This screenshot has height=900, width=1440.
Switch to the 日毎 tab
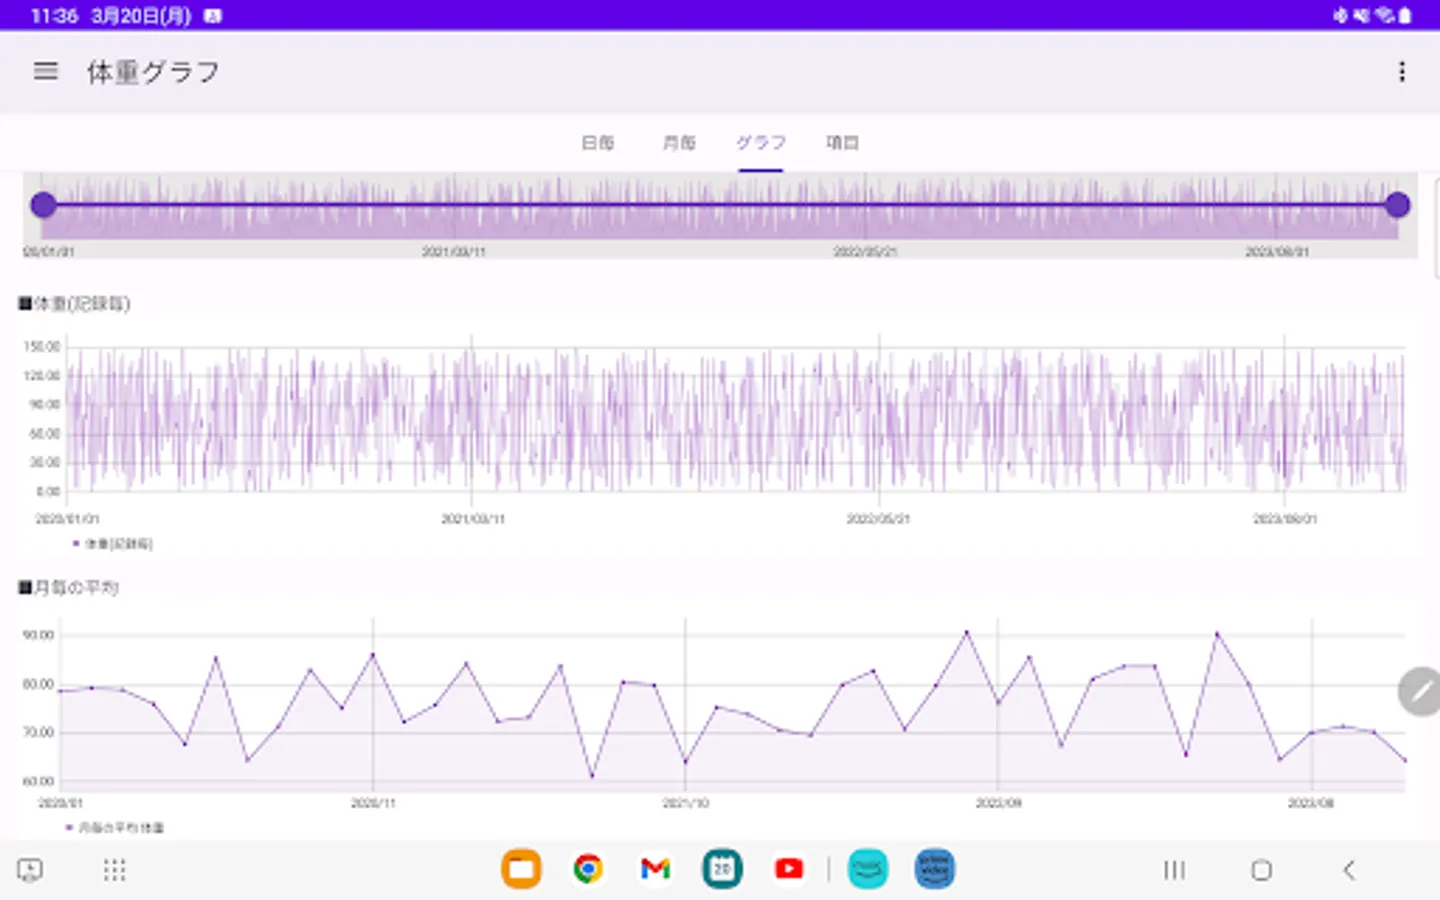coord(598,143)
